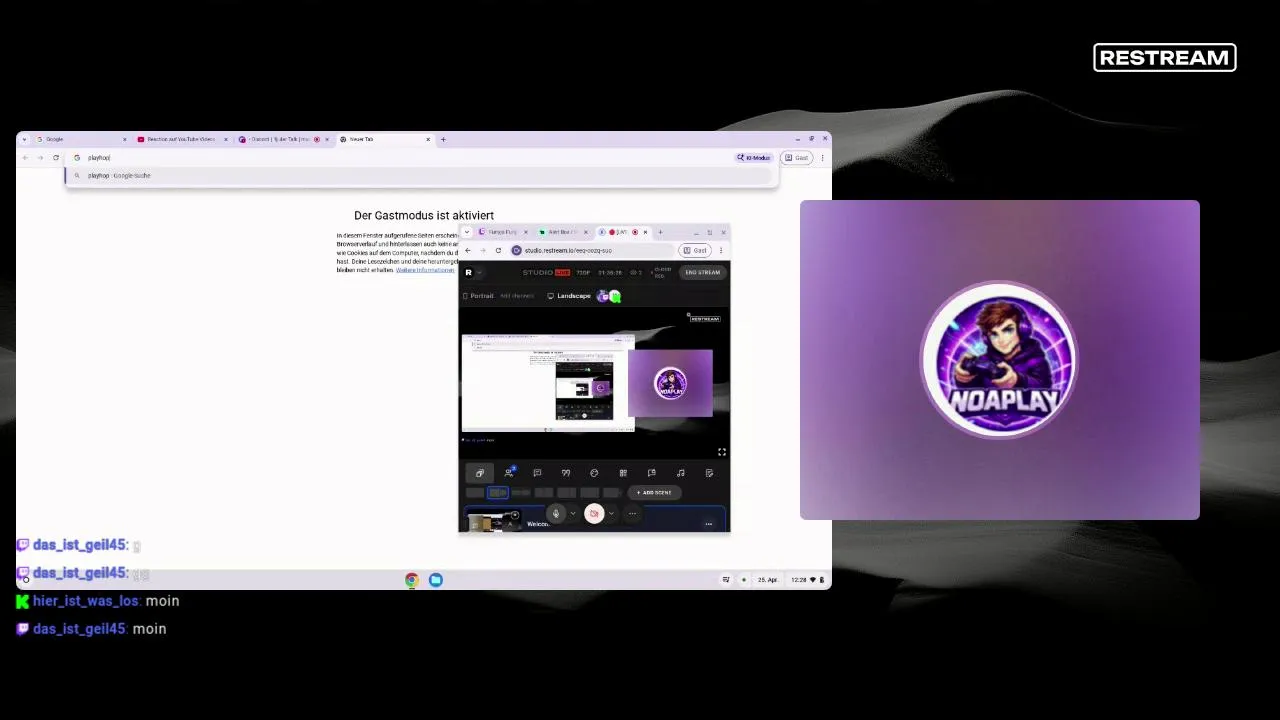This screenshot has width=1280, height=720.
Task: Open the guests panel icon in Restream
Action: (x=509, y=473)
